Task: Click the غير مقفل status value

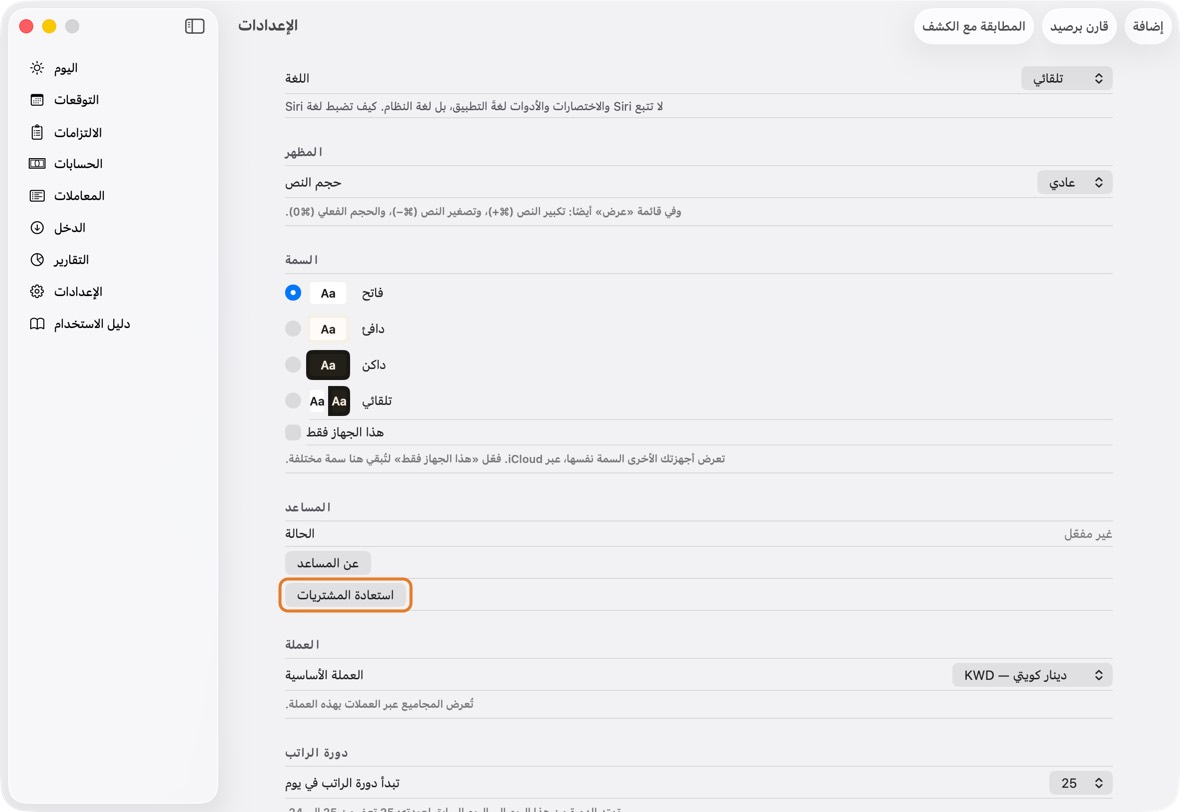Action: click(x=1087, y=534)
